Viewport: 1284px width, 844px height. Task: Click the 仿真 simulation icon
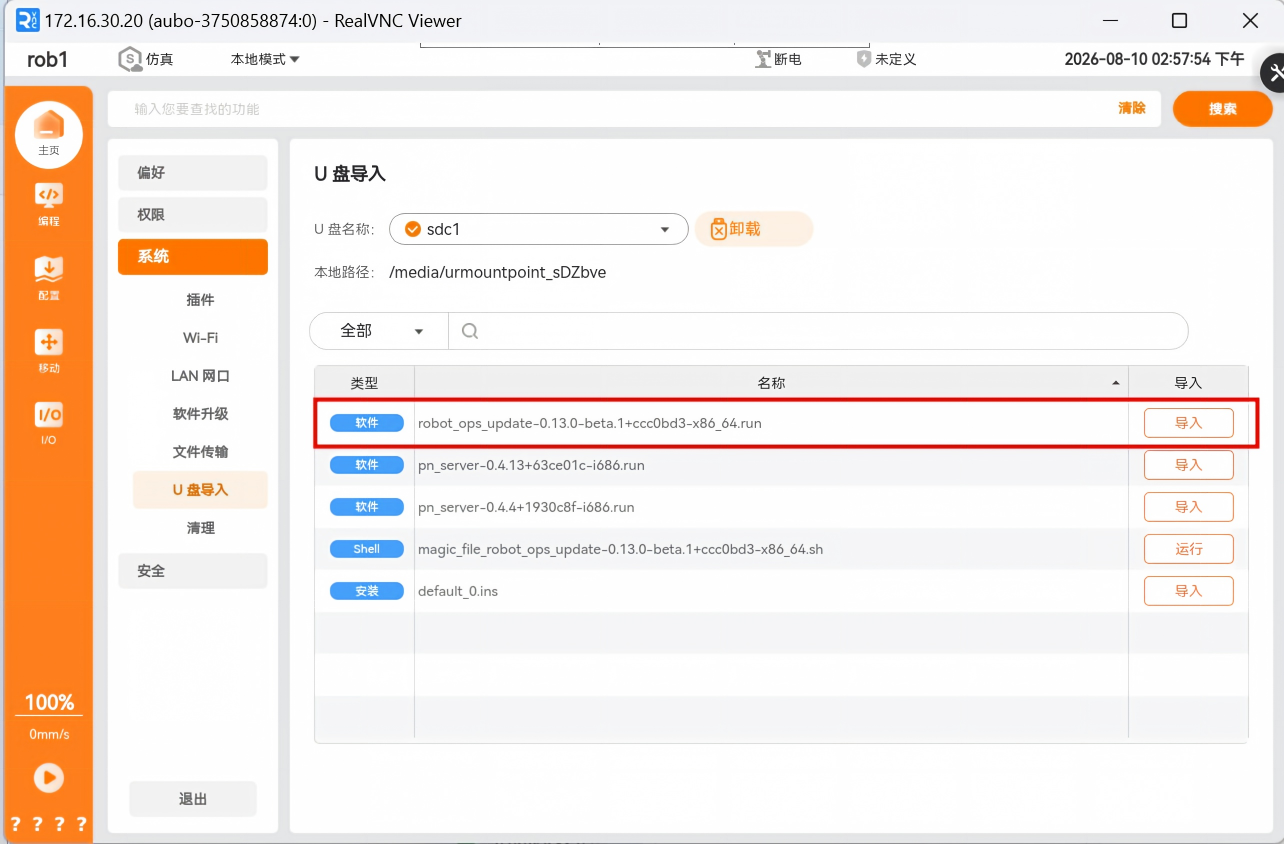(131, 59)
